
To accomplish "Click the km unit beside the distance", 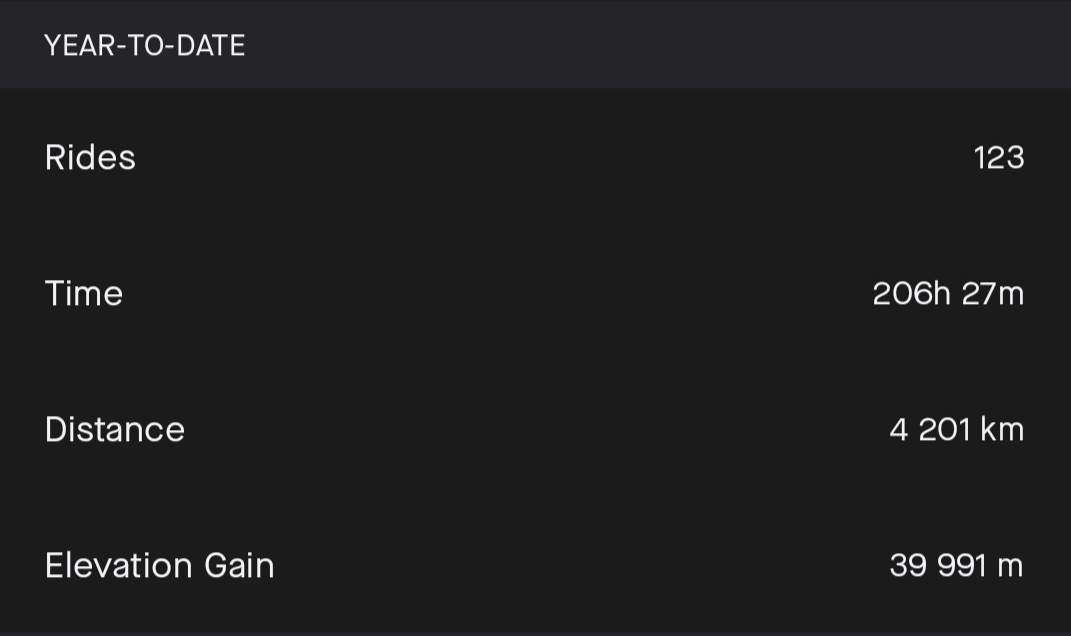I will click(1002, 430).
